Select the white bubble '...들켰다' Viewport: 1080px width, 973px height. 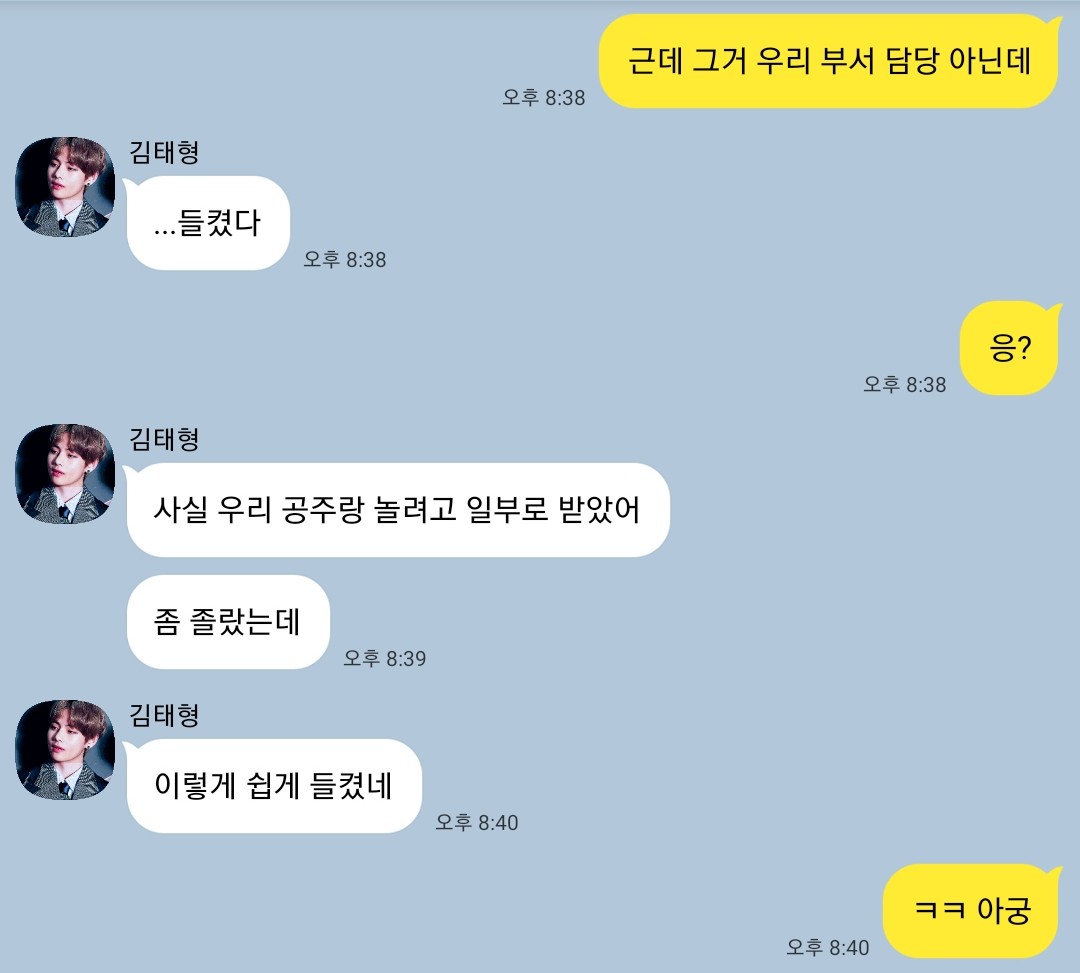(207, 223)
